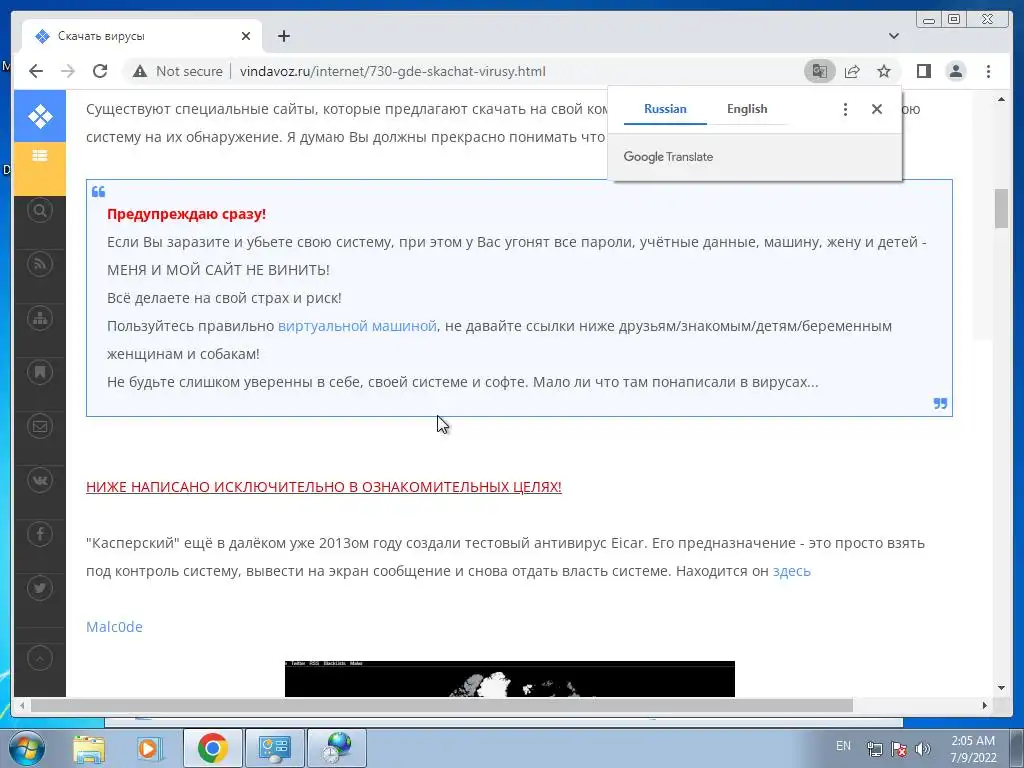
Task: Reload the page with refresh icon
Action: click(x=100, y=71)
